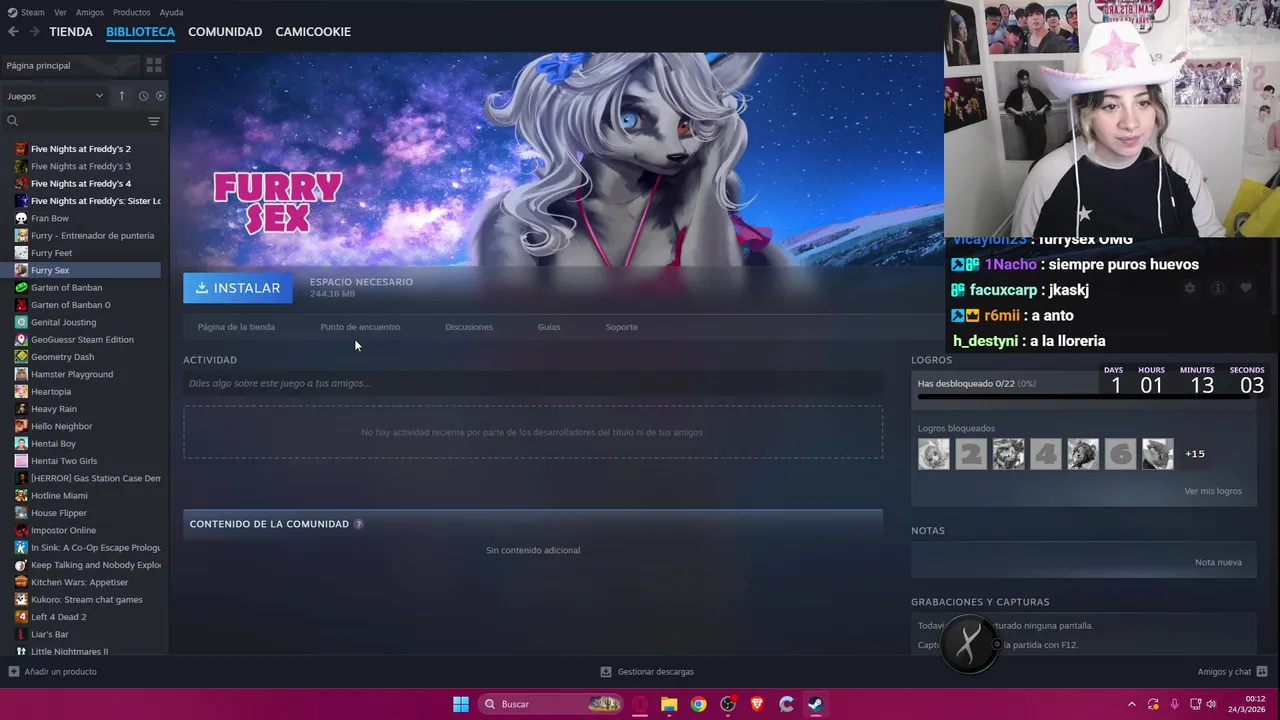The image size is (1280, 720).
Task: Open OBS Studio from taskbar
Action: tap(728, 704)
